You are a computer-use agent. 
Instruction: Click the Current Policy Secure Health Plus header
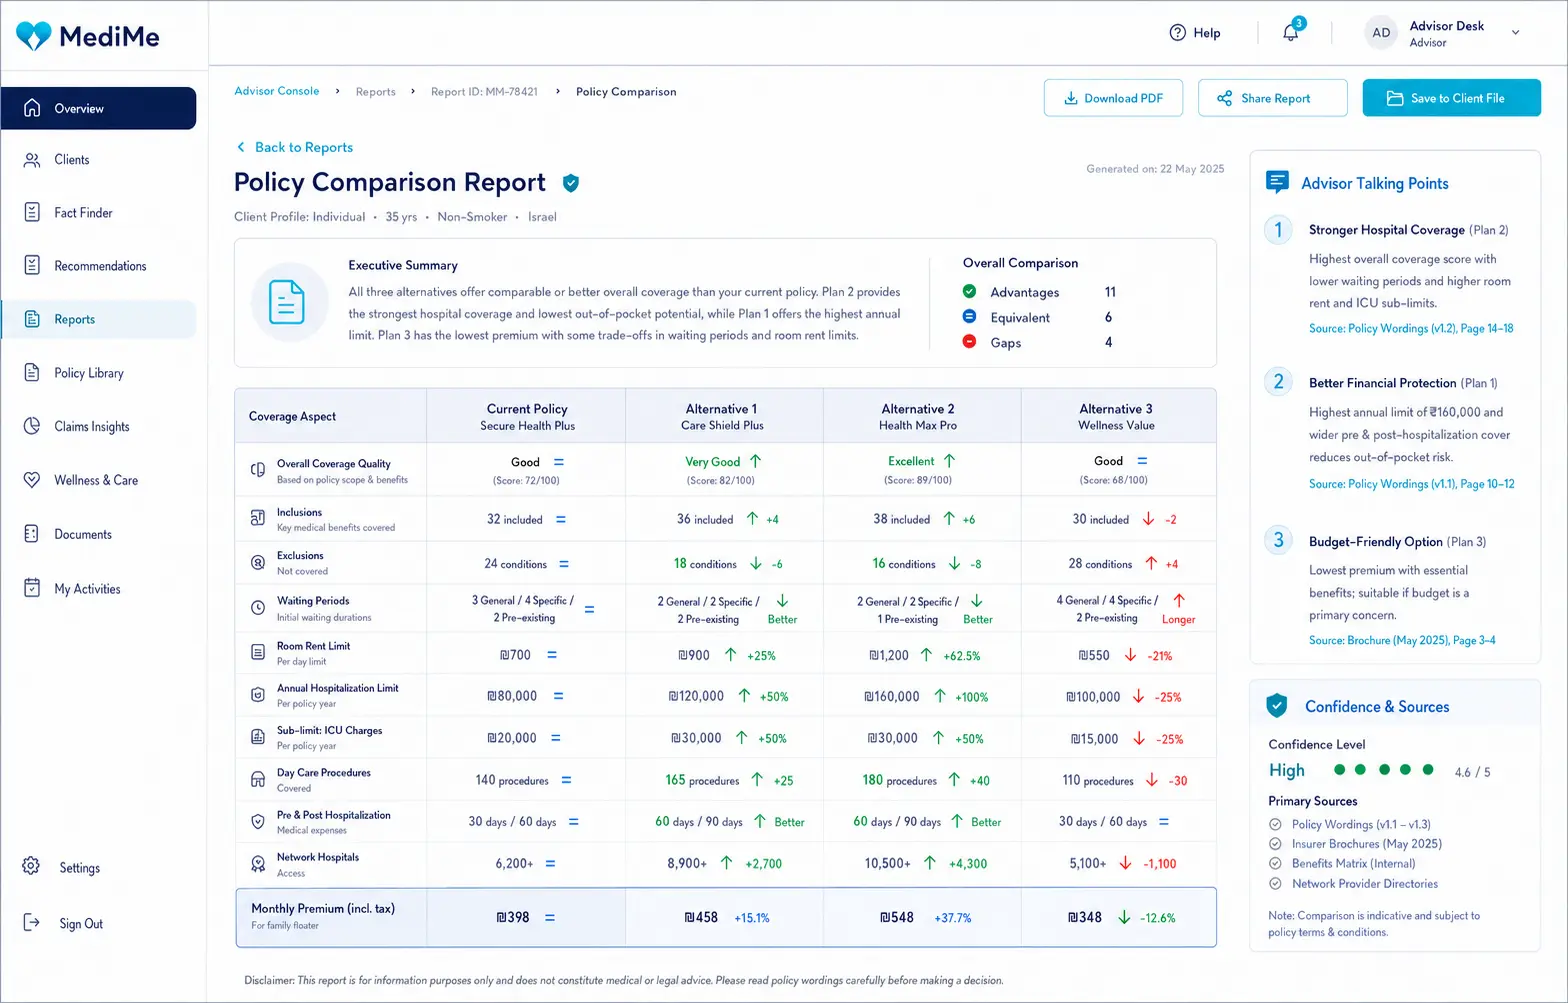[527, 416]
